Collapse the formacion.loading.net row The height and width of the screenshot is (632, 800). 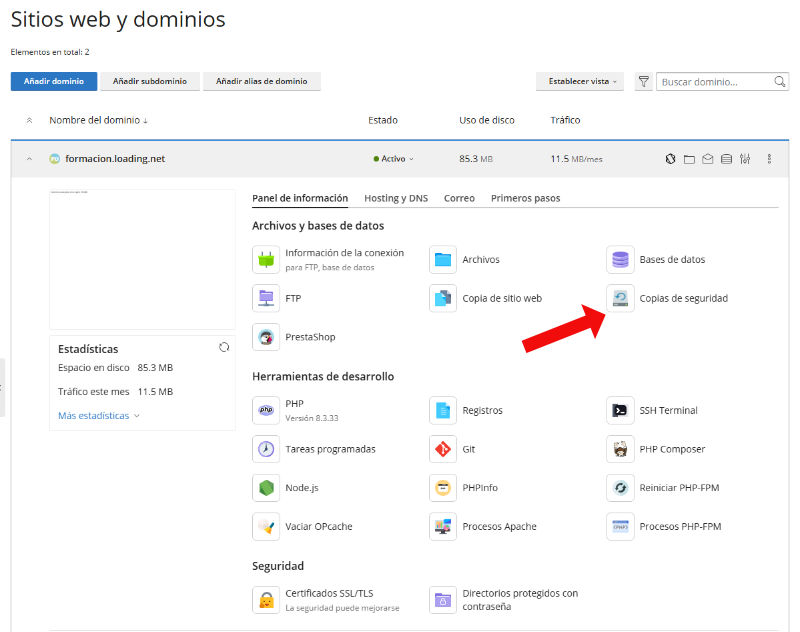[29, 159]
